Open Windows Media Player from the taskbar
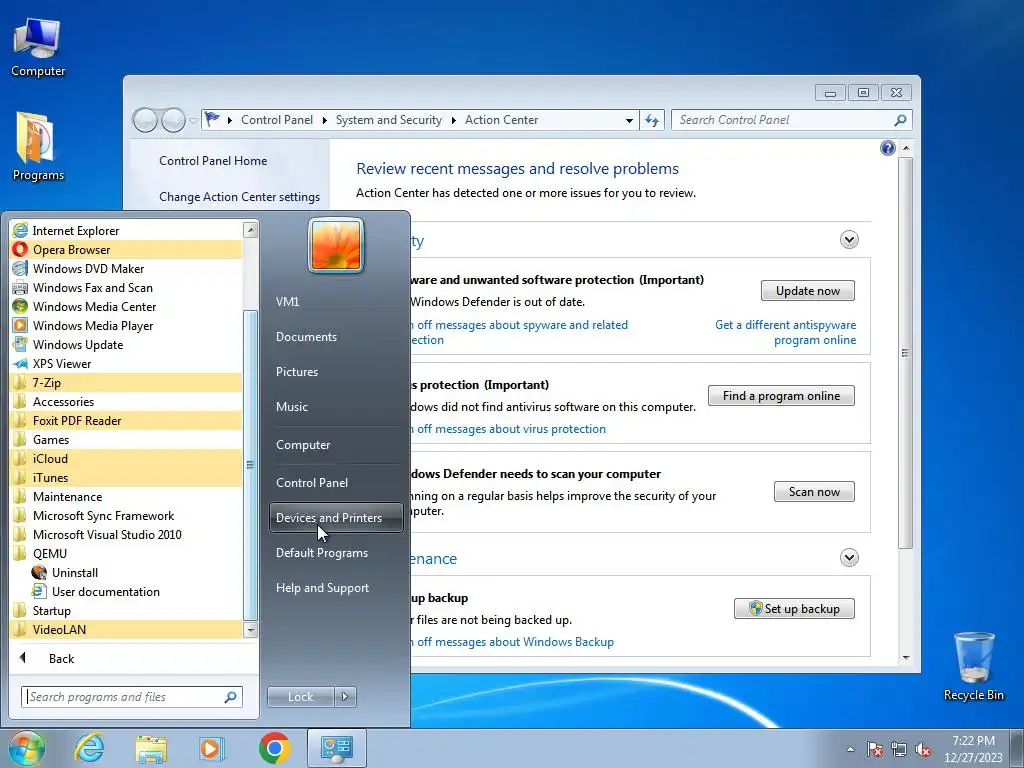 tap(212, 748)
